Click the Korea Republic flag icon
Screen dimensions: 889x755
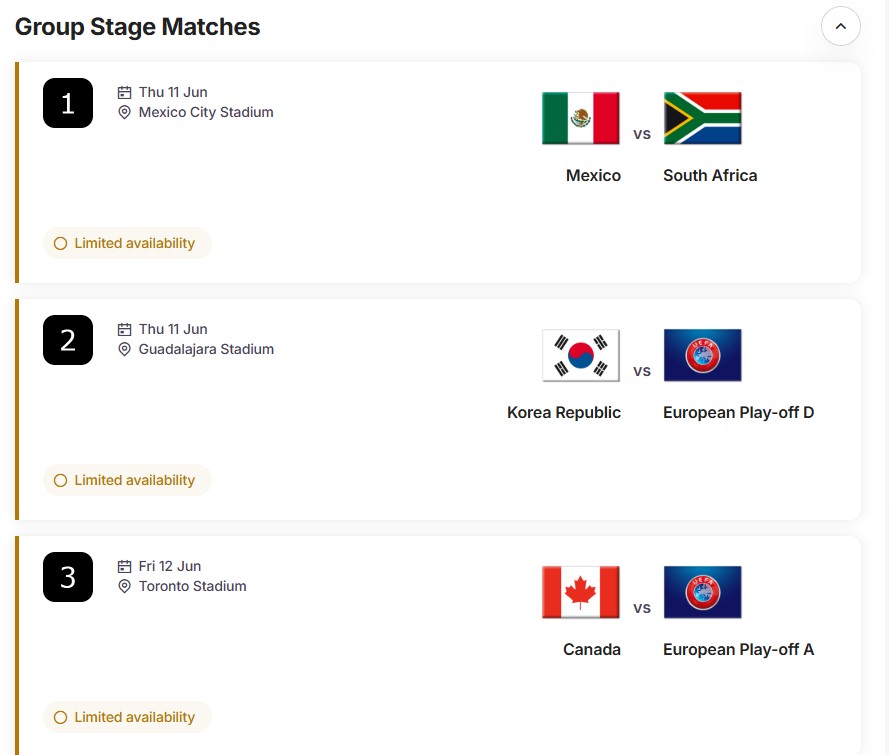580,355
